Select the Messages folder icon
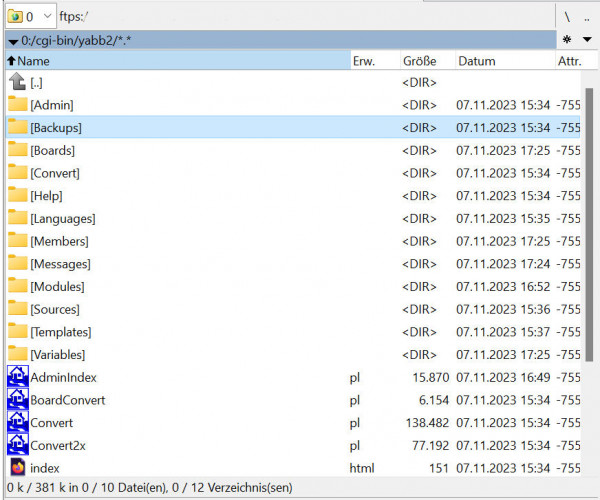This screenshot has height=500, width=600. click(x=18, y=262)
